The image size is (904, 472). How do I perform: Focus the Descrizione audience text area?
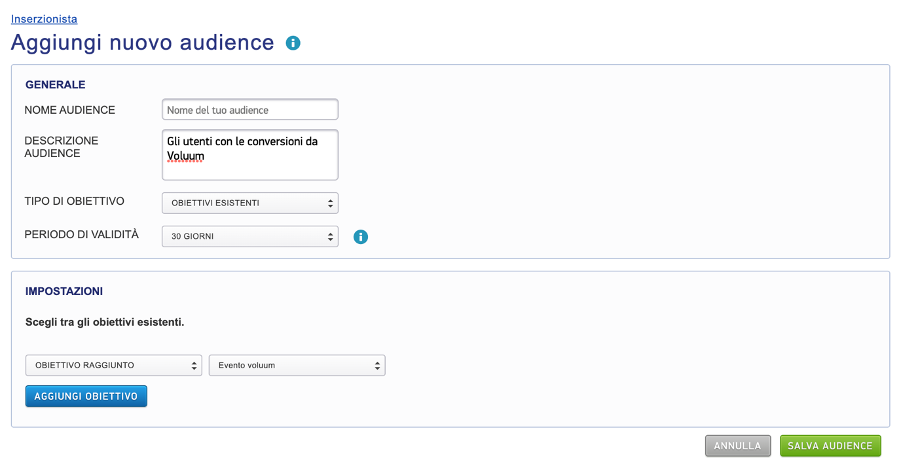pyautogui.click(x=250, y=155)
